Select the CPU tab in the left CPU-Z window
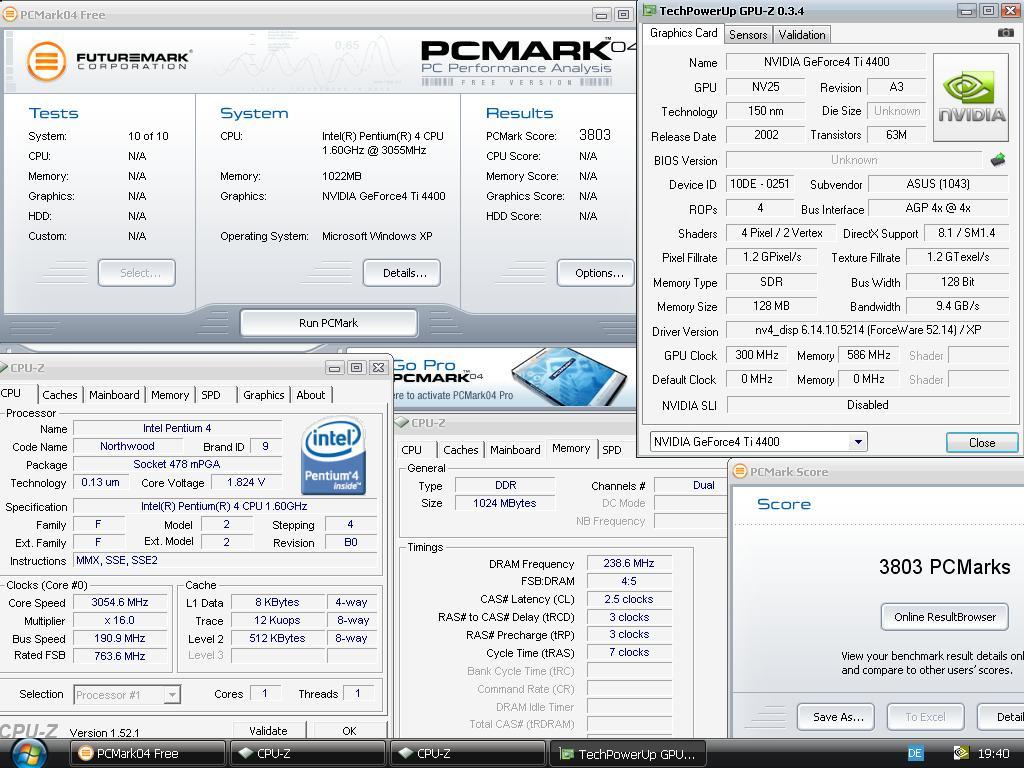Image resolution: width=1024 pixels, height=768 pixels. click(x=12, y=393)
